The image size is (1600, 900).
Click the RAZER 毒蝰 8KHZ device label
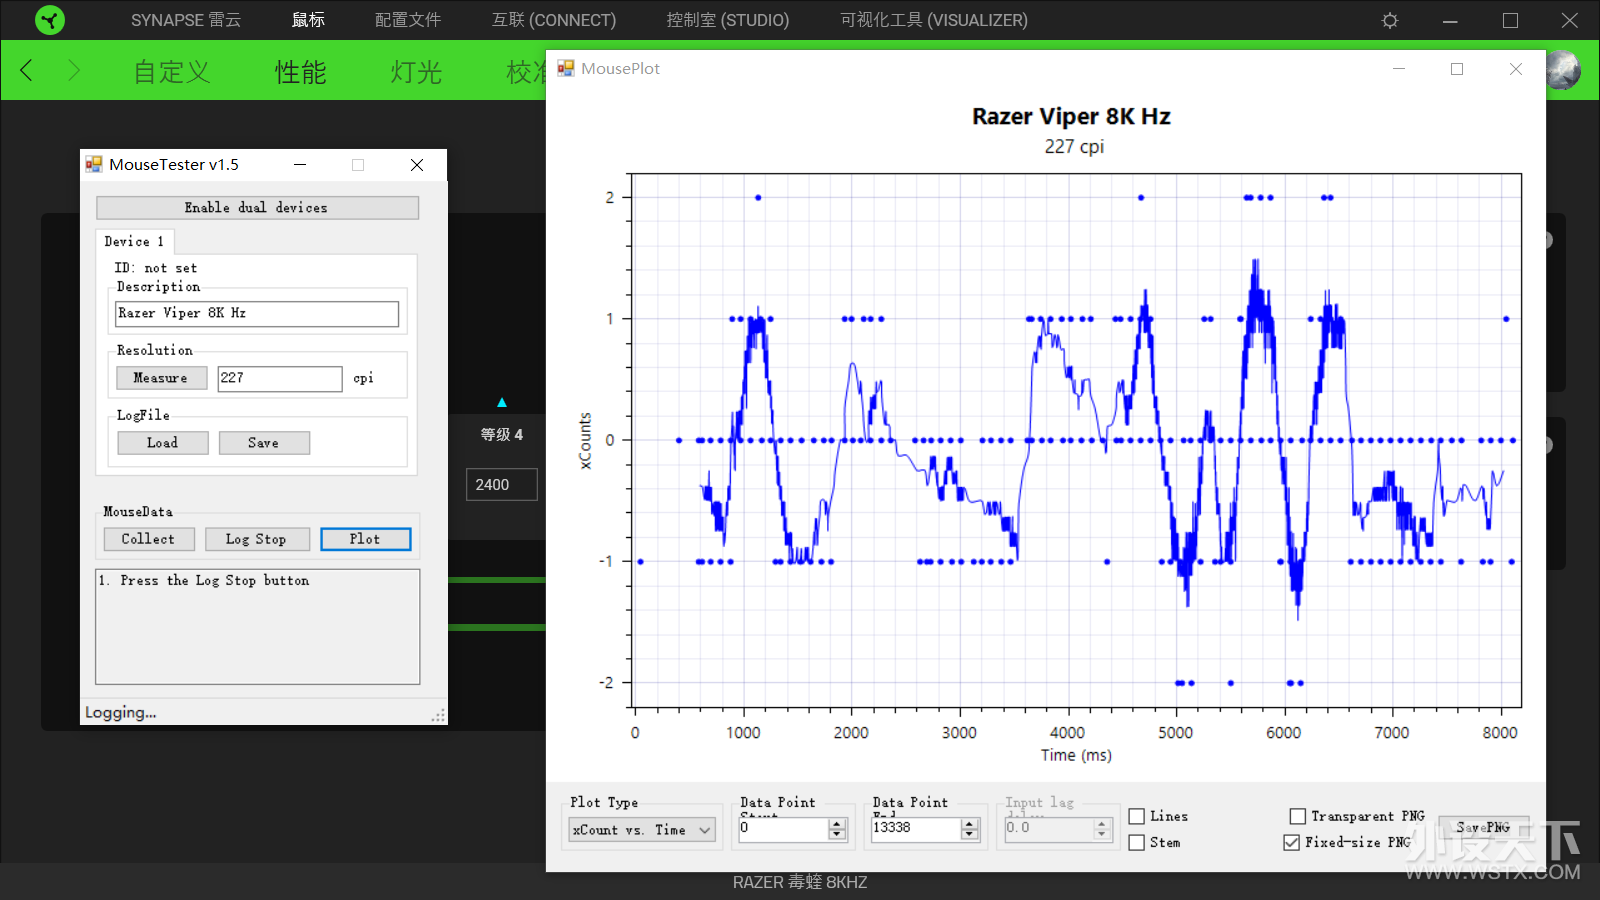[800, 882]
